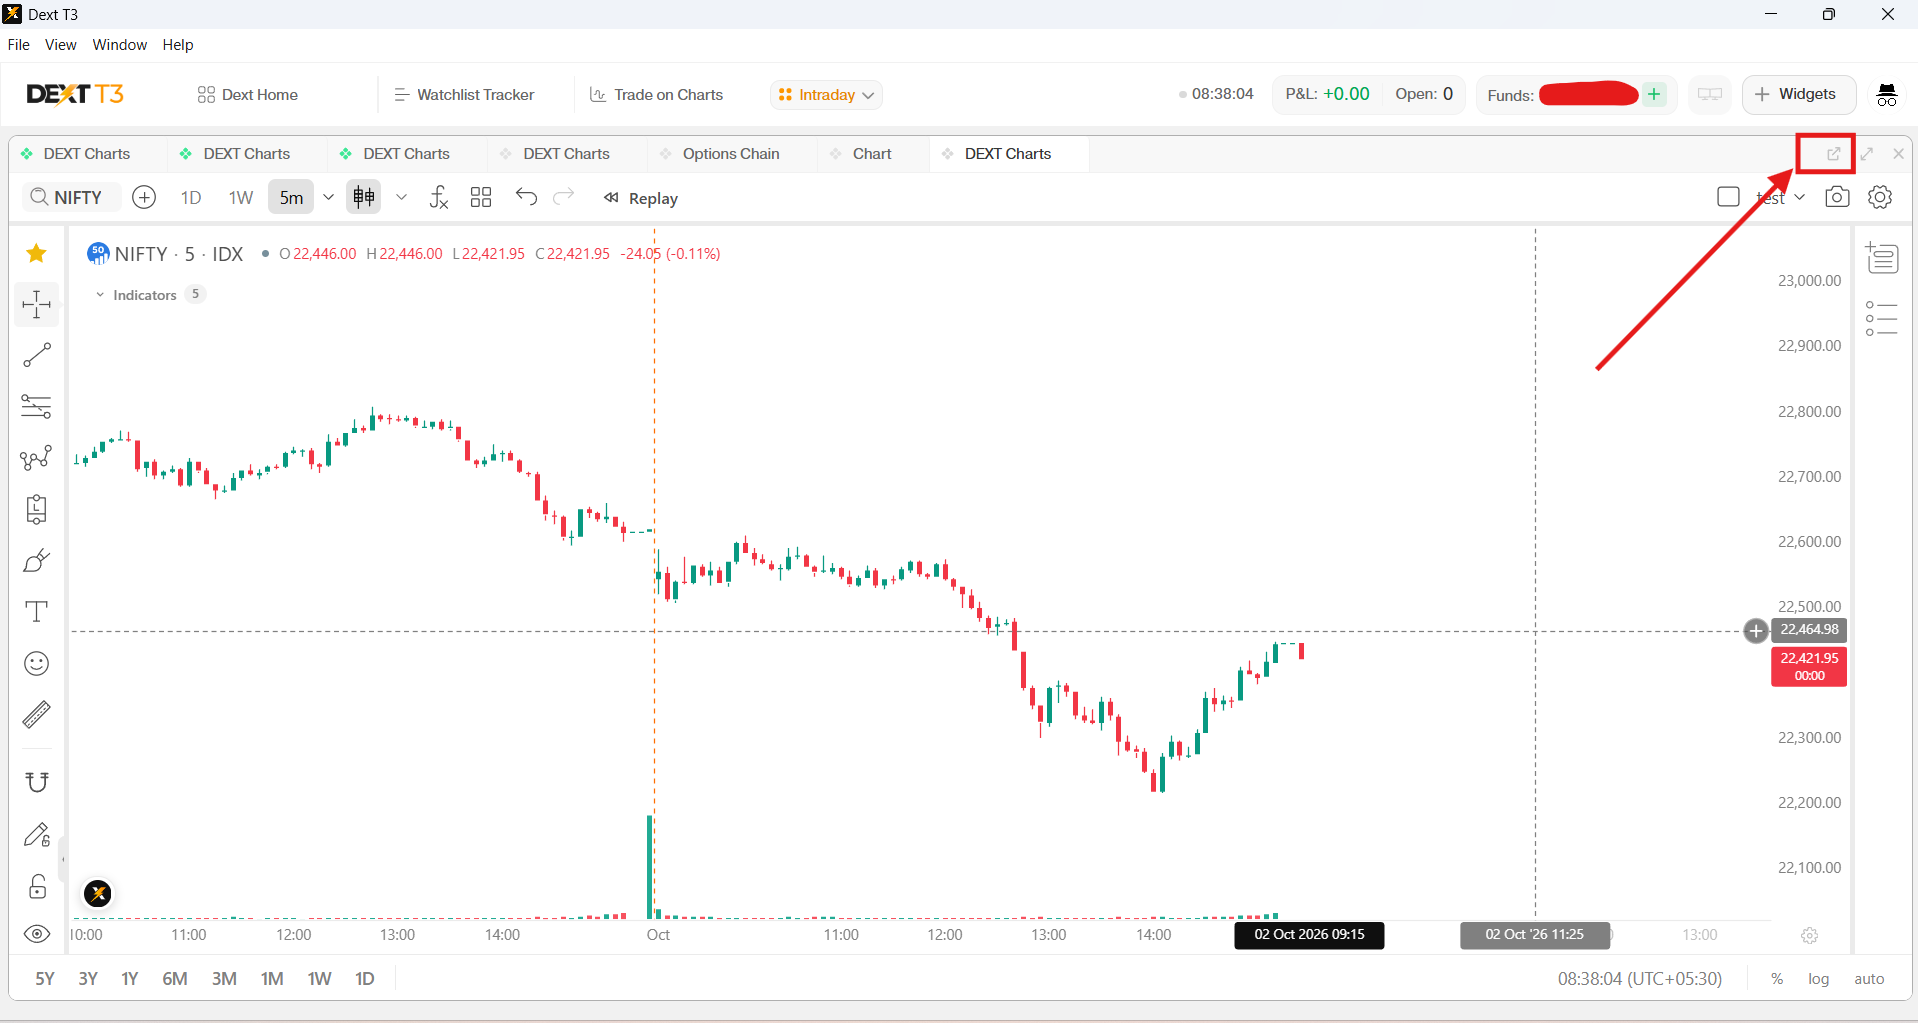Open the watchlist panel icon
Image resolution: width=1918 pixels, height=1023 pixels.
[1882, 258]
